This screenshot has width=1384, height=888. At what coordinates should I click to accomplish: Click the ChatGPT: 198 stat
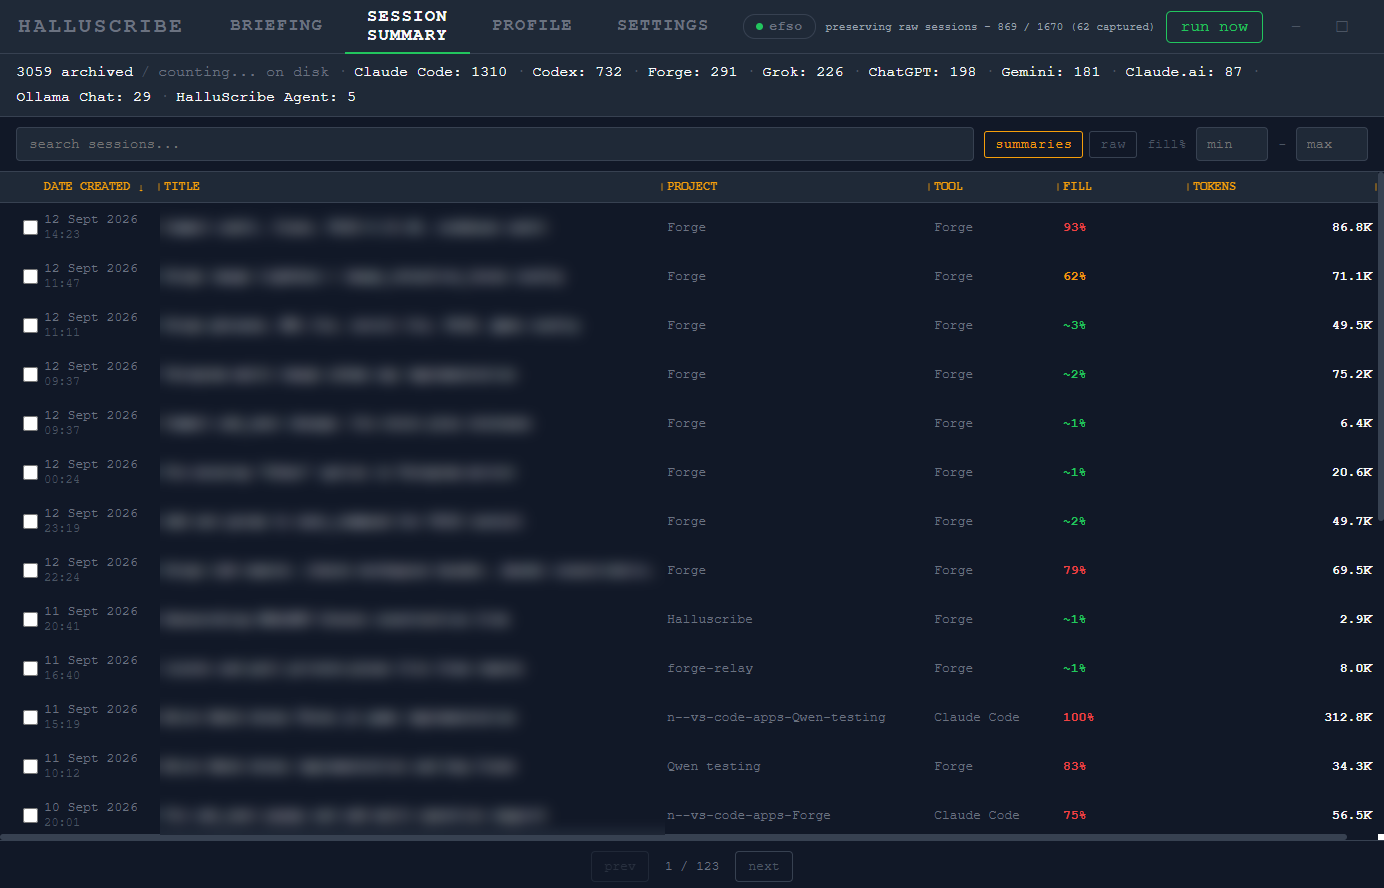click(x=922, y=72)
